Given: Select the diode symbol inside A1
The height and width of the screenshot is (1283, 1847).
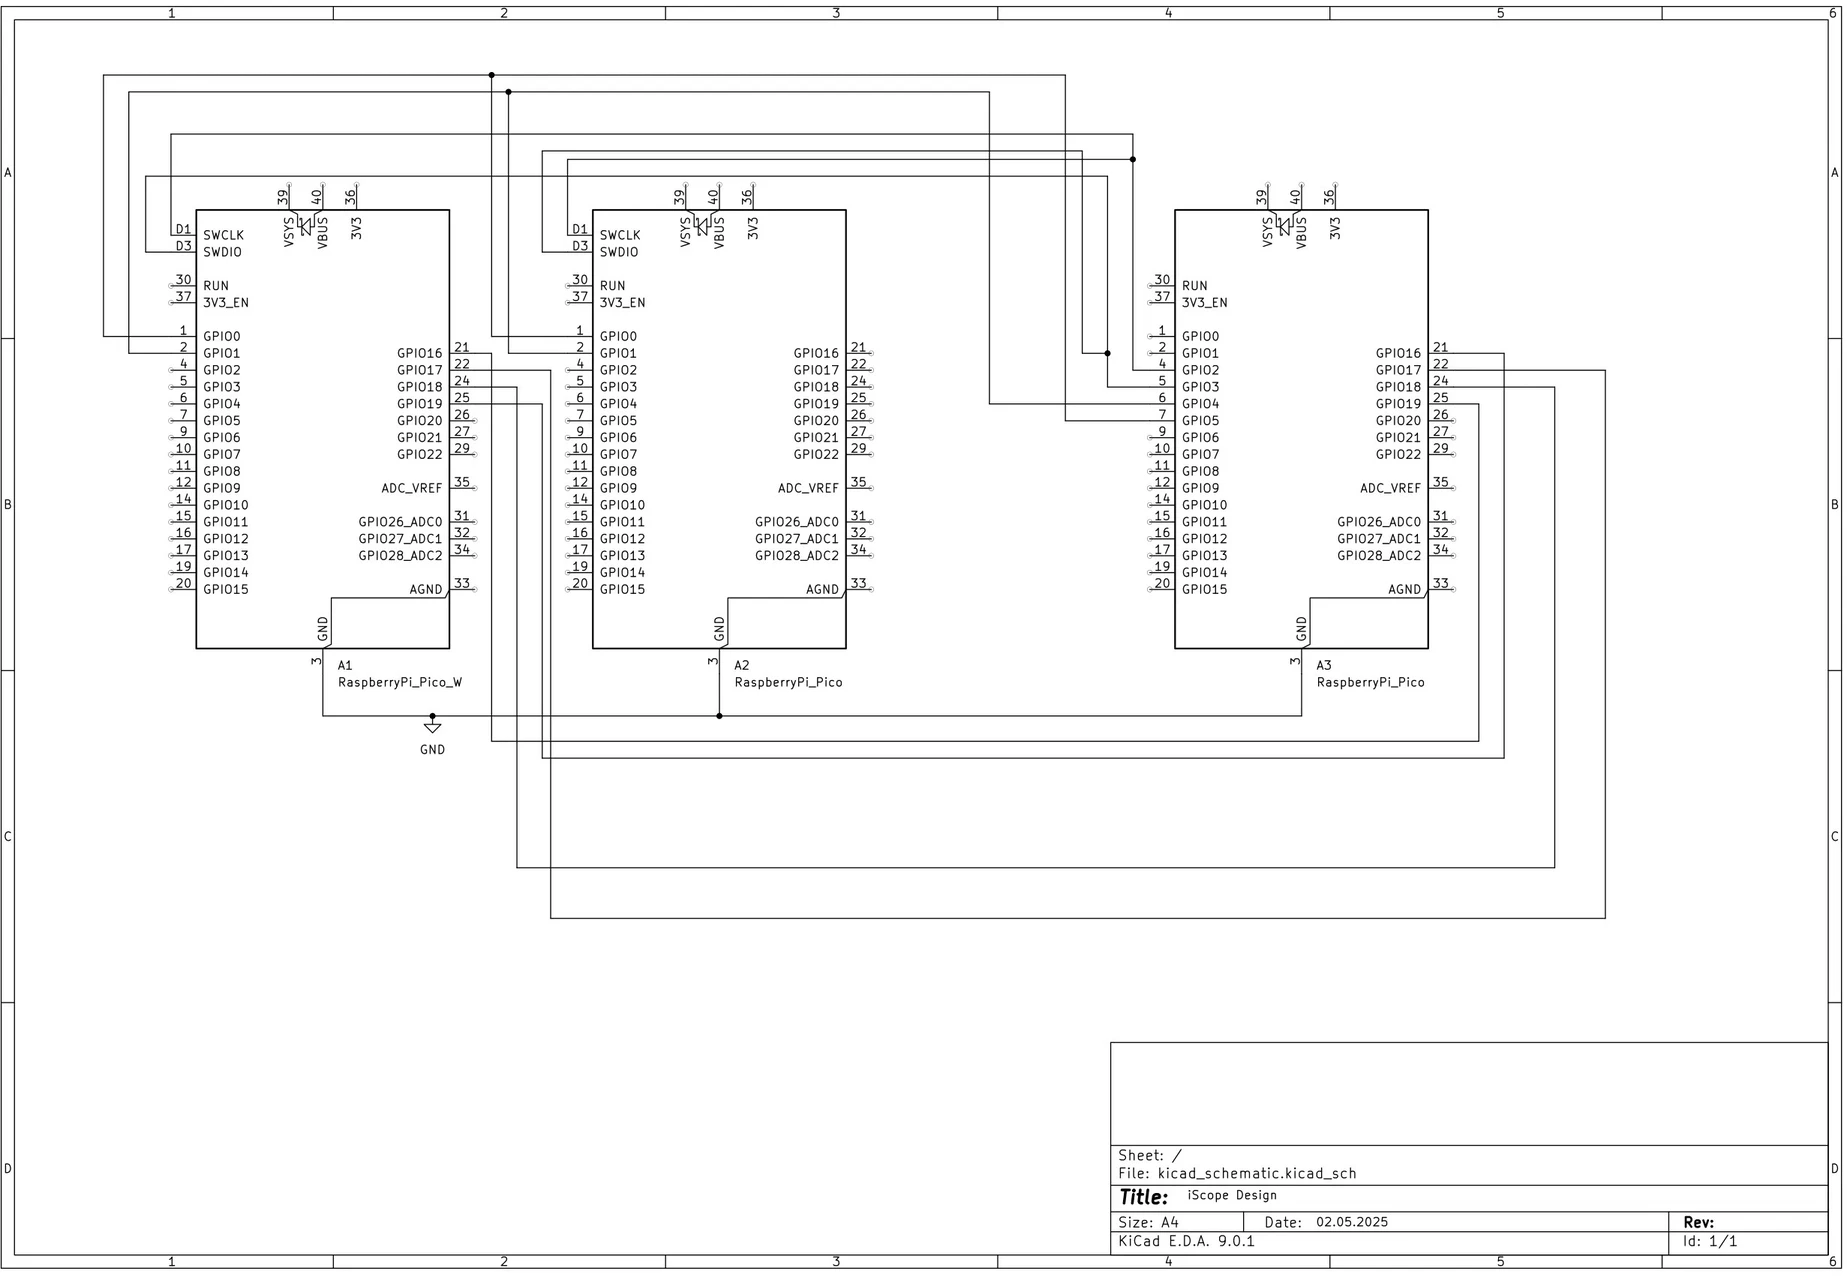Looking at the screenshot, I should (x=306, y=226).
